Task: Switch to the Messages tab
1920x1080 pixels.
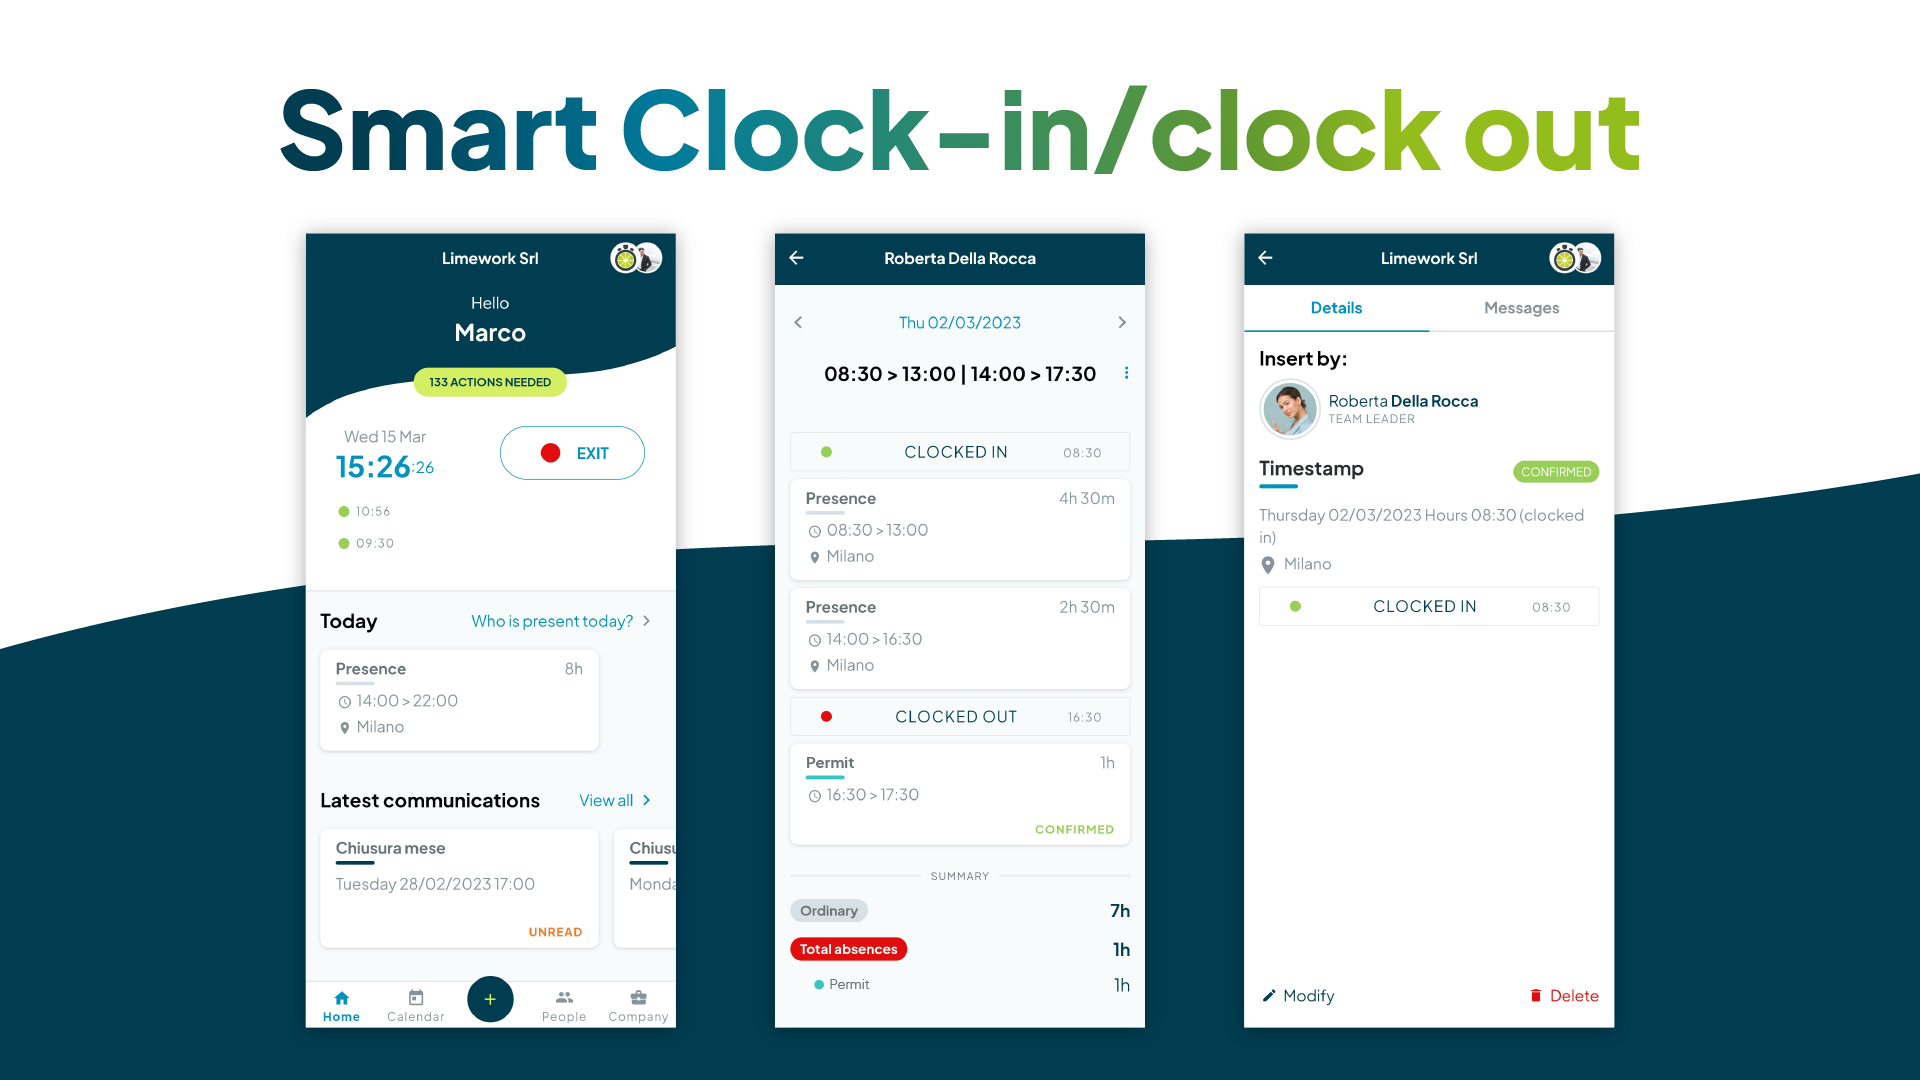Action: pos(1522,307)
